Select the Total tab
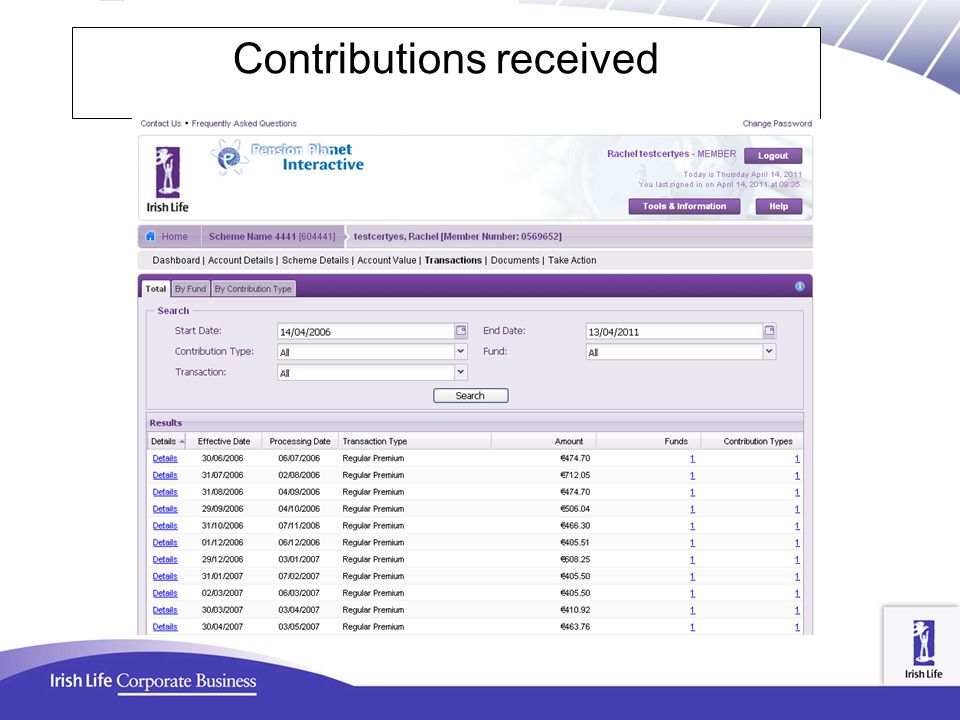The width and height of the screenshot is (960, 720). click(x=156, y=288)
